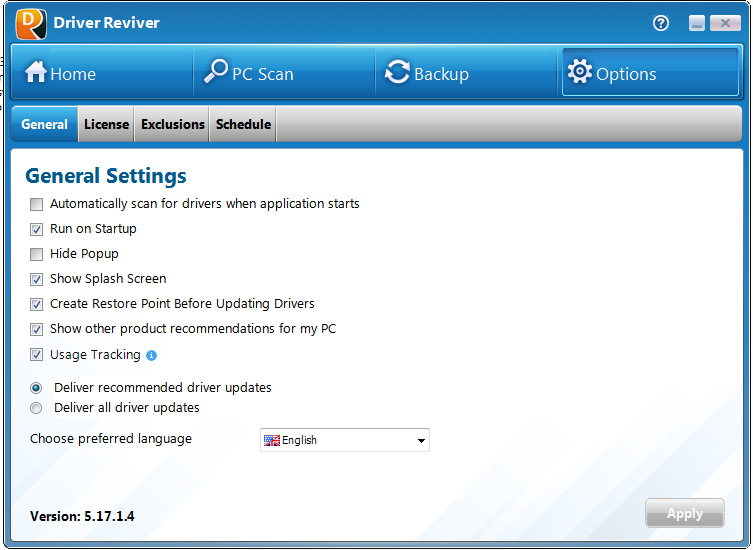Screen dimensions: 753x550
Task: Click the Usage Tracking info icon
Action: pyautogui.click(x=151, y=355)
